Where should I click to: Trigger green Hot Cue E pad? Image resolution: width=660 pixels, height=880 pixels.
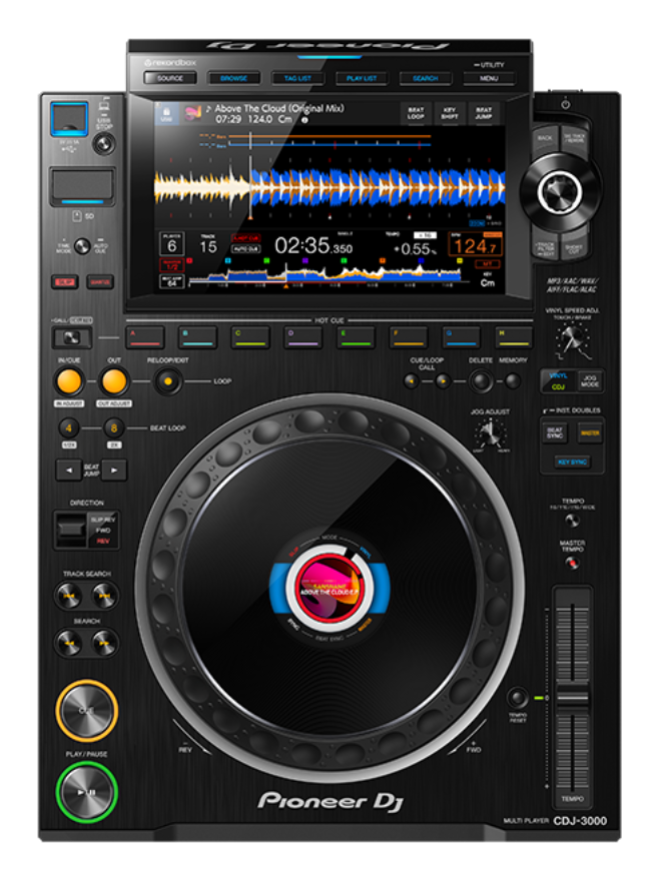pos(356,337)
